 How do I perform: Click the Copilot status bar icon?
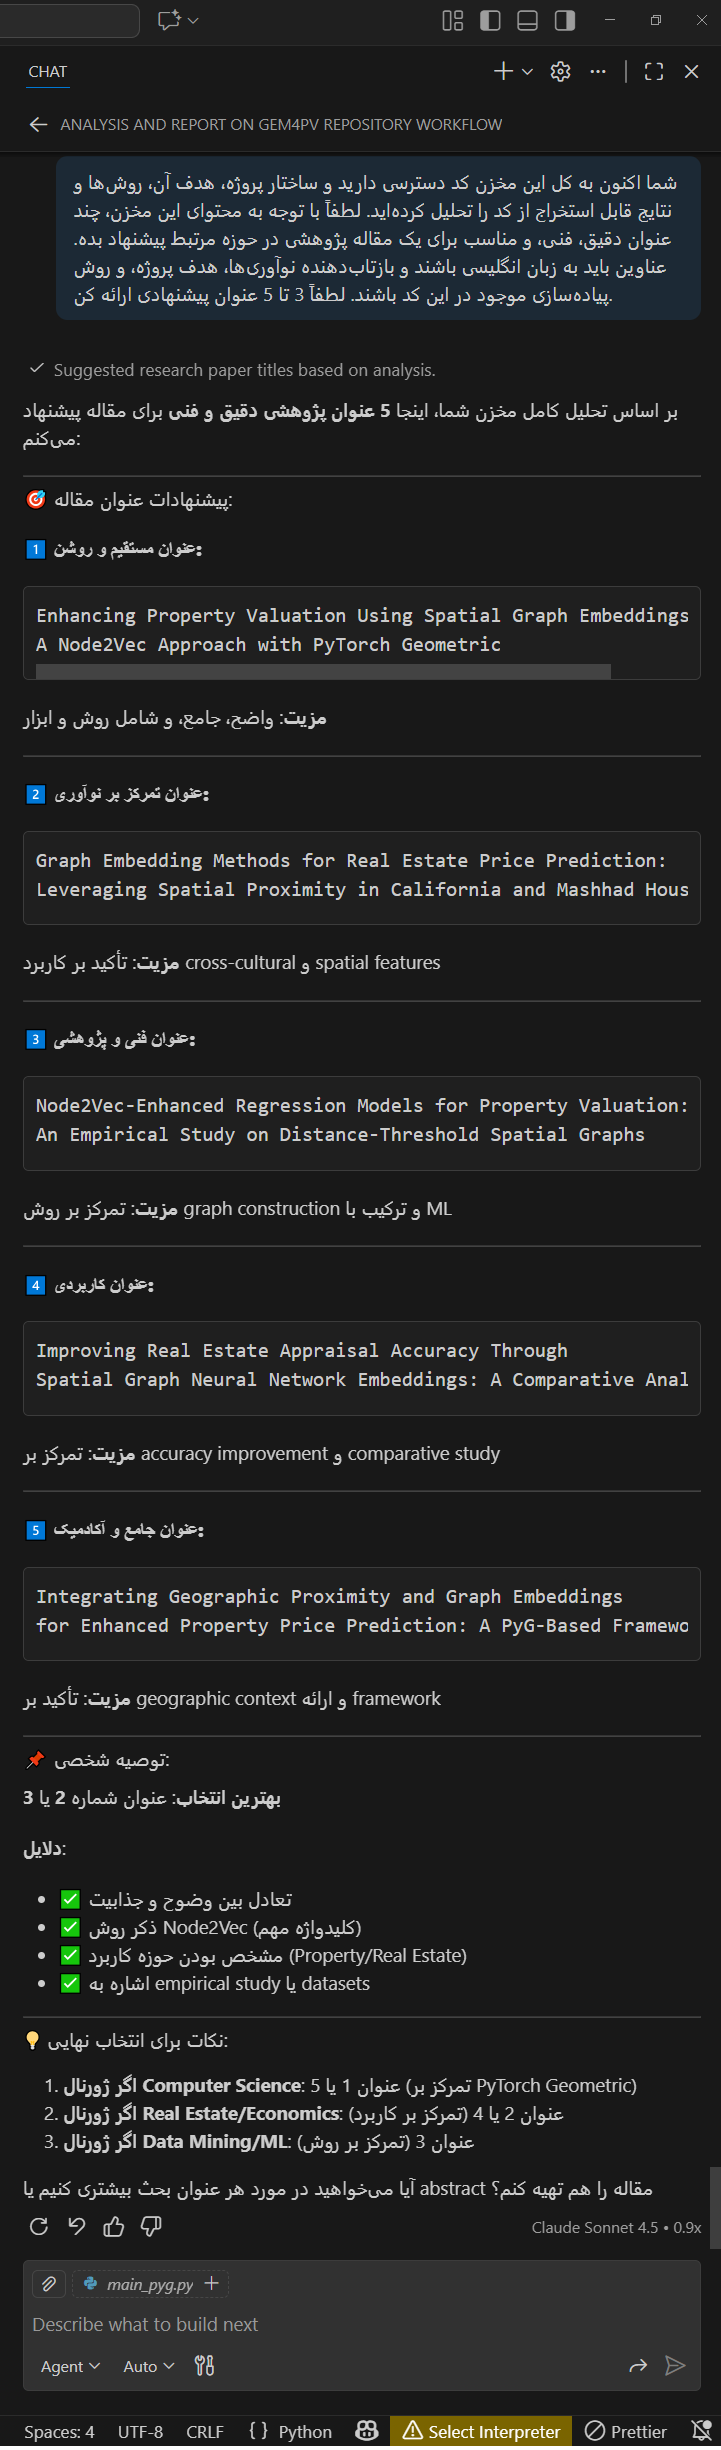(x=367, y=2432)
